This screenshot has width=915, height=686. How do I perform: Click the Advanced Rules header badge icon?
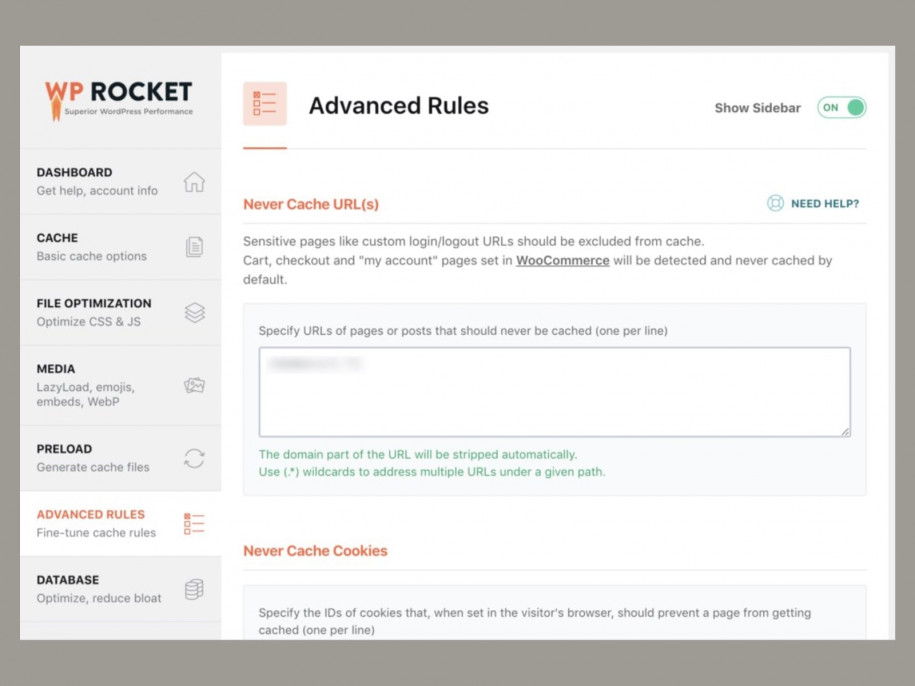click(x=264, y=103)
